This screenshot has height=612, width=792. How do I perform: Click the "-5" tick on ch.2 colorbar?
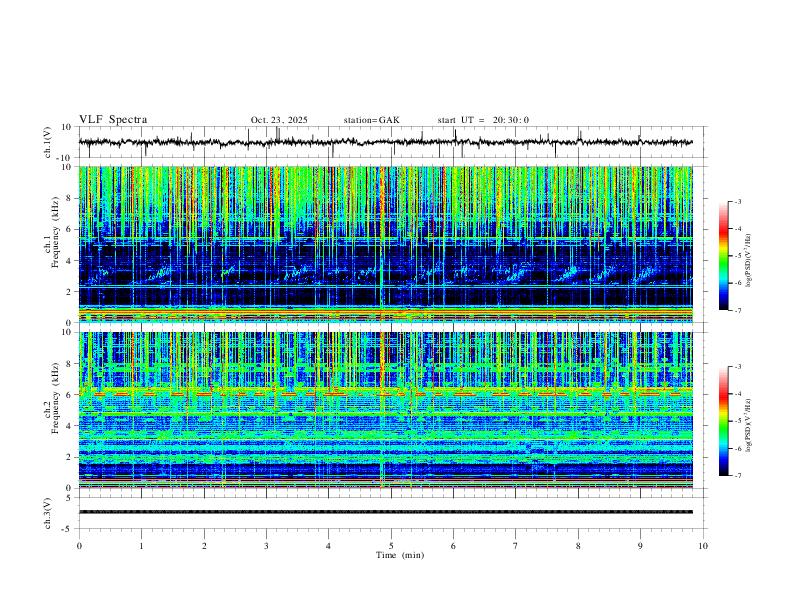pos(738,421)
